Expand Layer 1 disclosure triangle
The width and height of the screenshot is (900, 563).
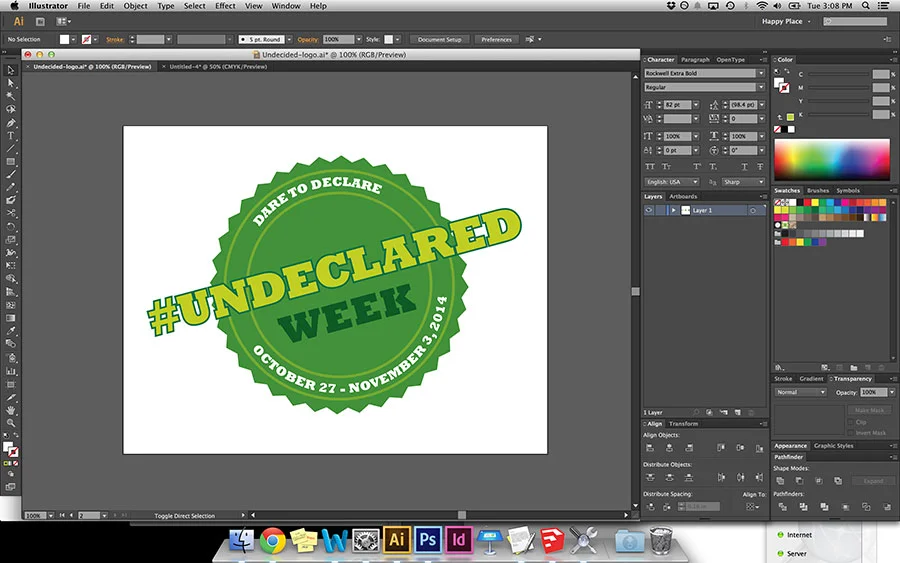[x=673, y=211]
